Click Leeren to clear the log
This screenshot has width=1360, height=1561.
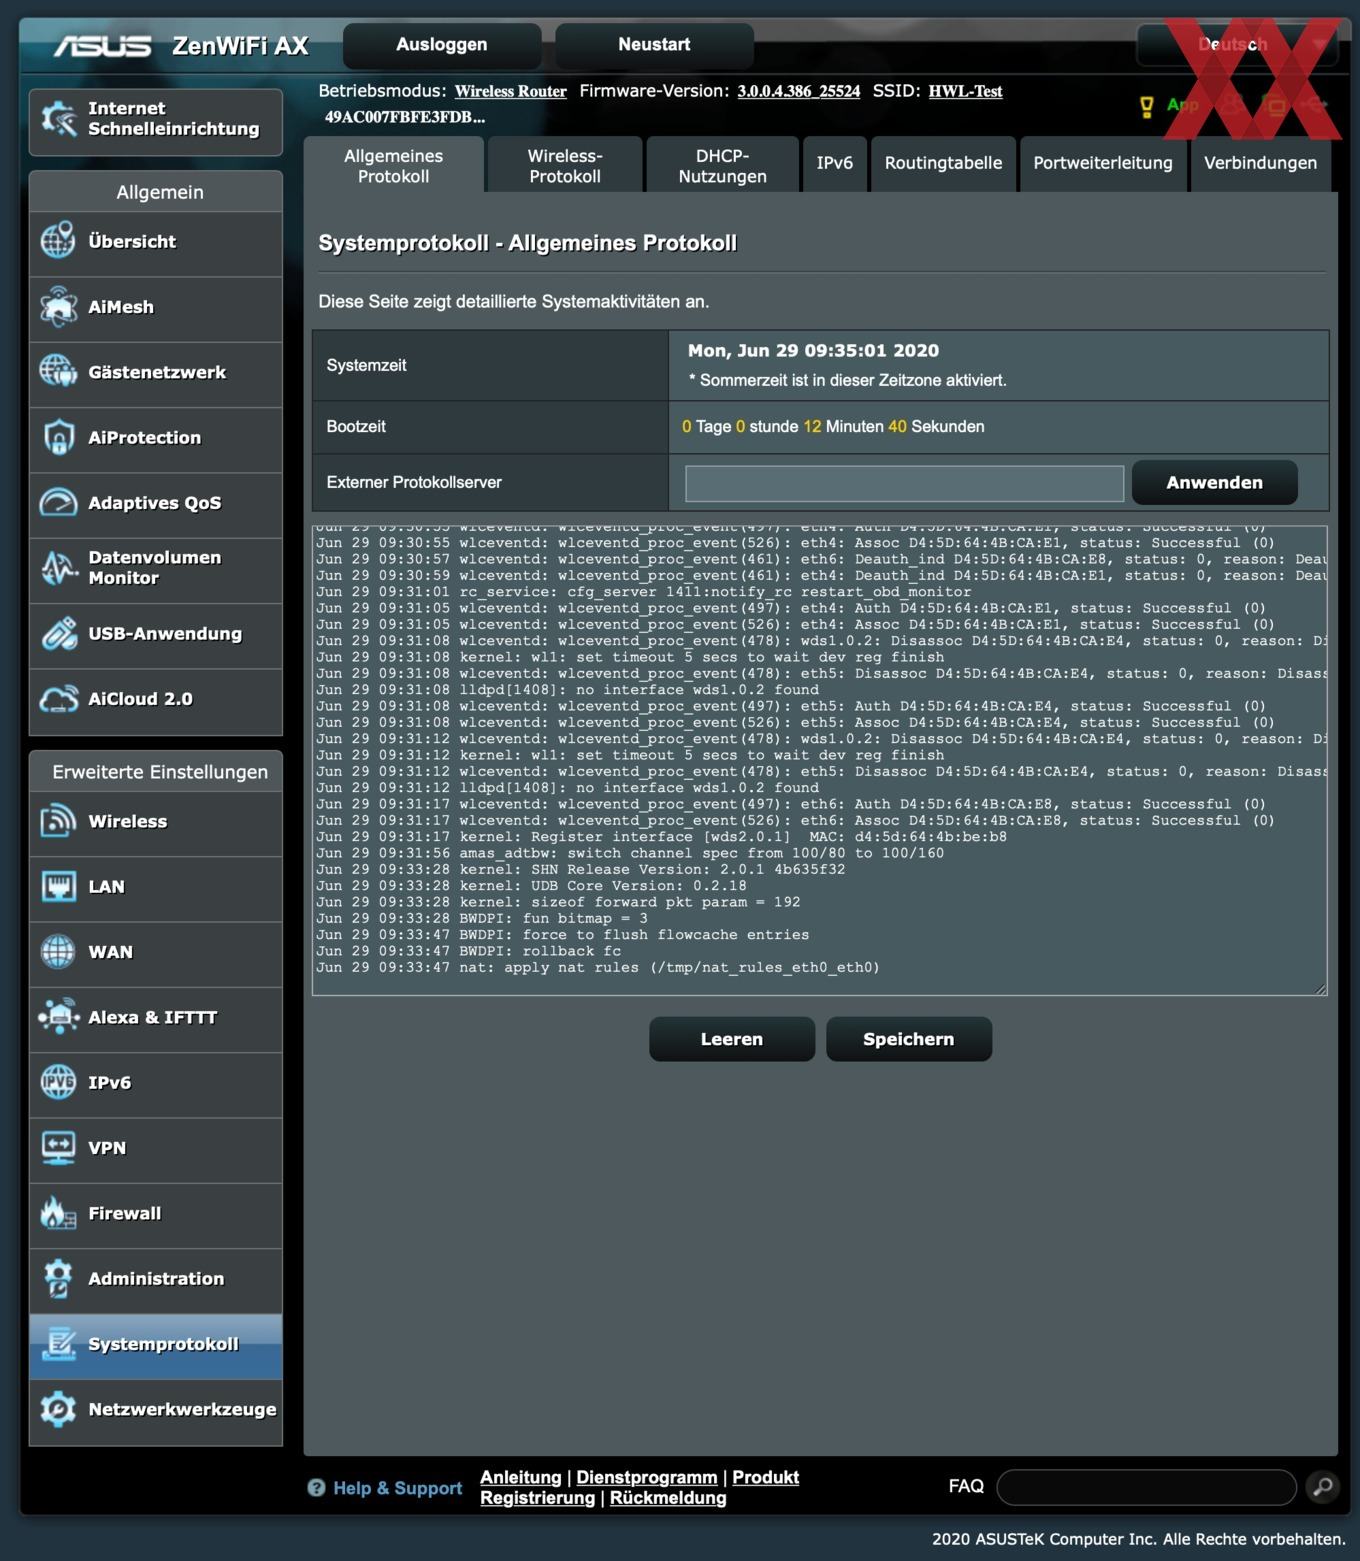[732, 1039]
